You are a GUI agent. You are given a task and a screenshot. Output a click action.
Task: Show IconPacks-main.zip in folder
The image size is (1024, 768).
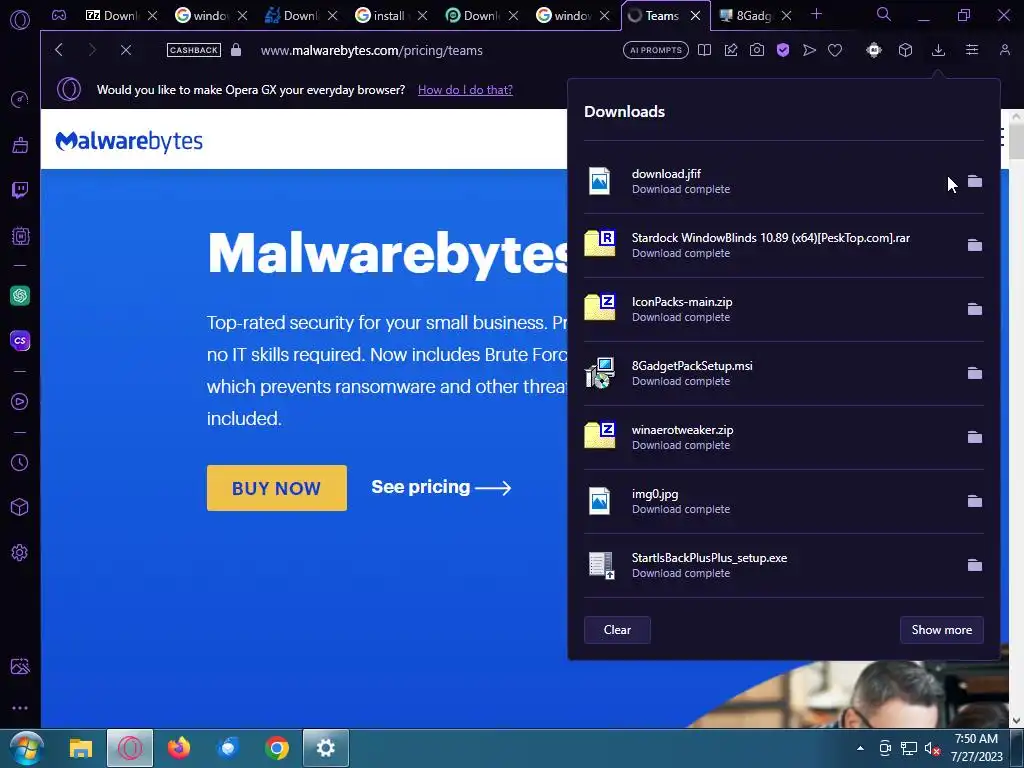[974, 309]
